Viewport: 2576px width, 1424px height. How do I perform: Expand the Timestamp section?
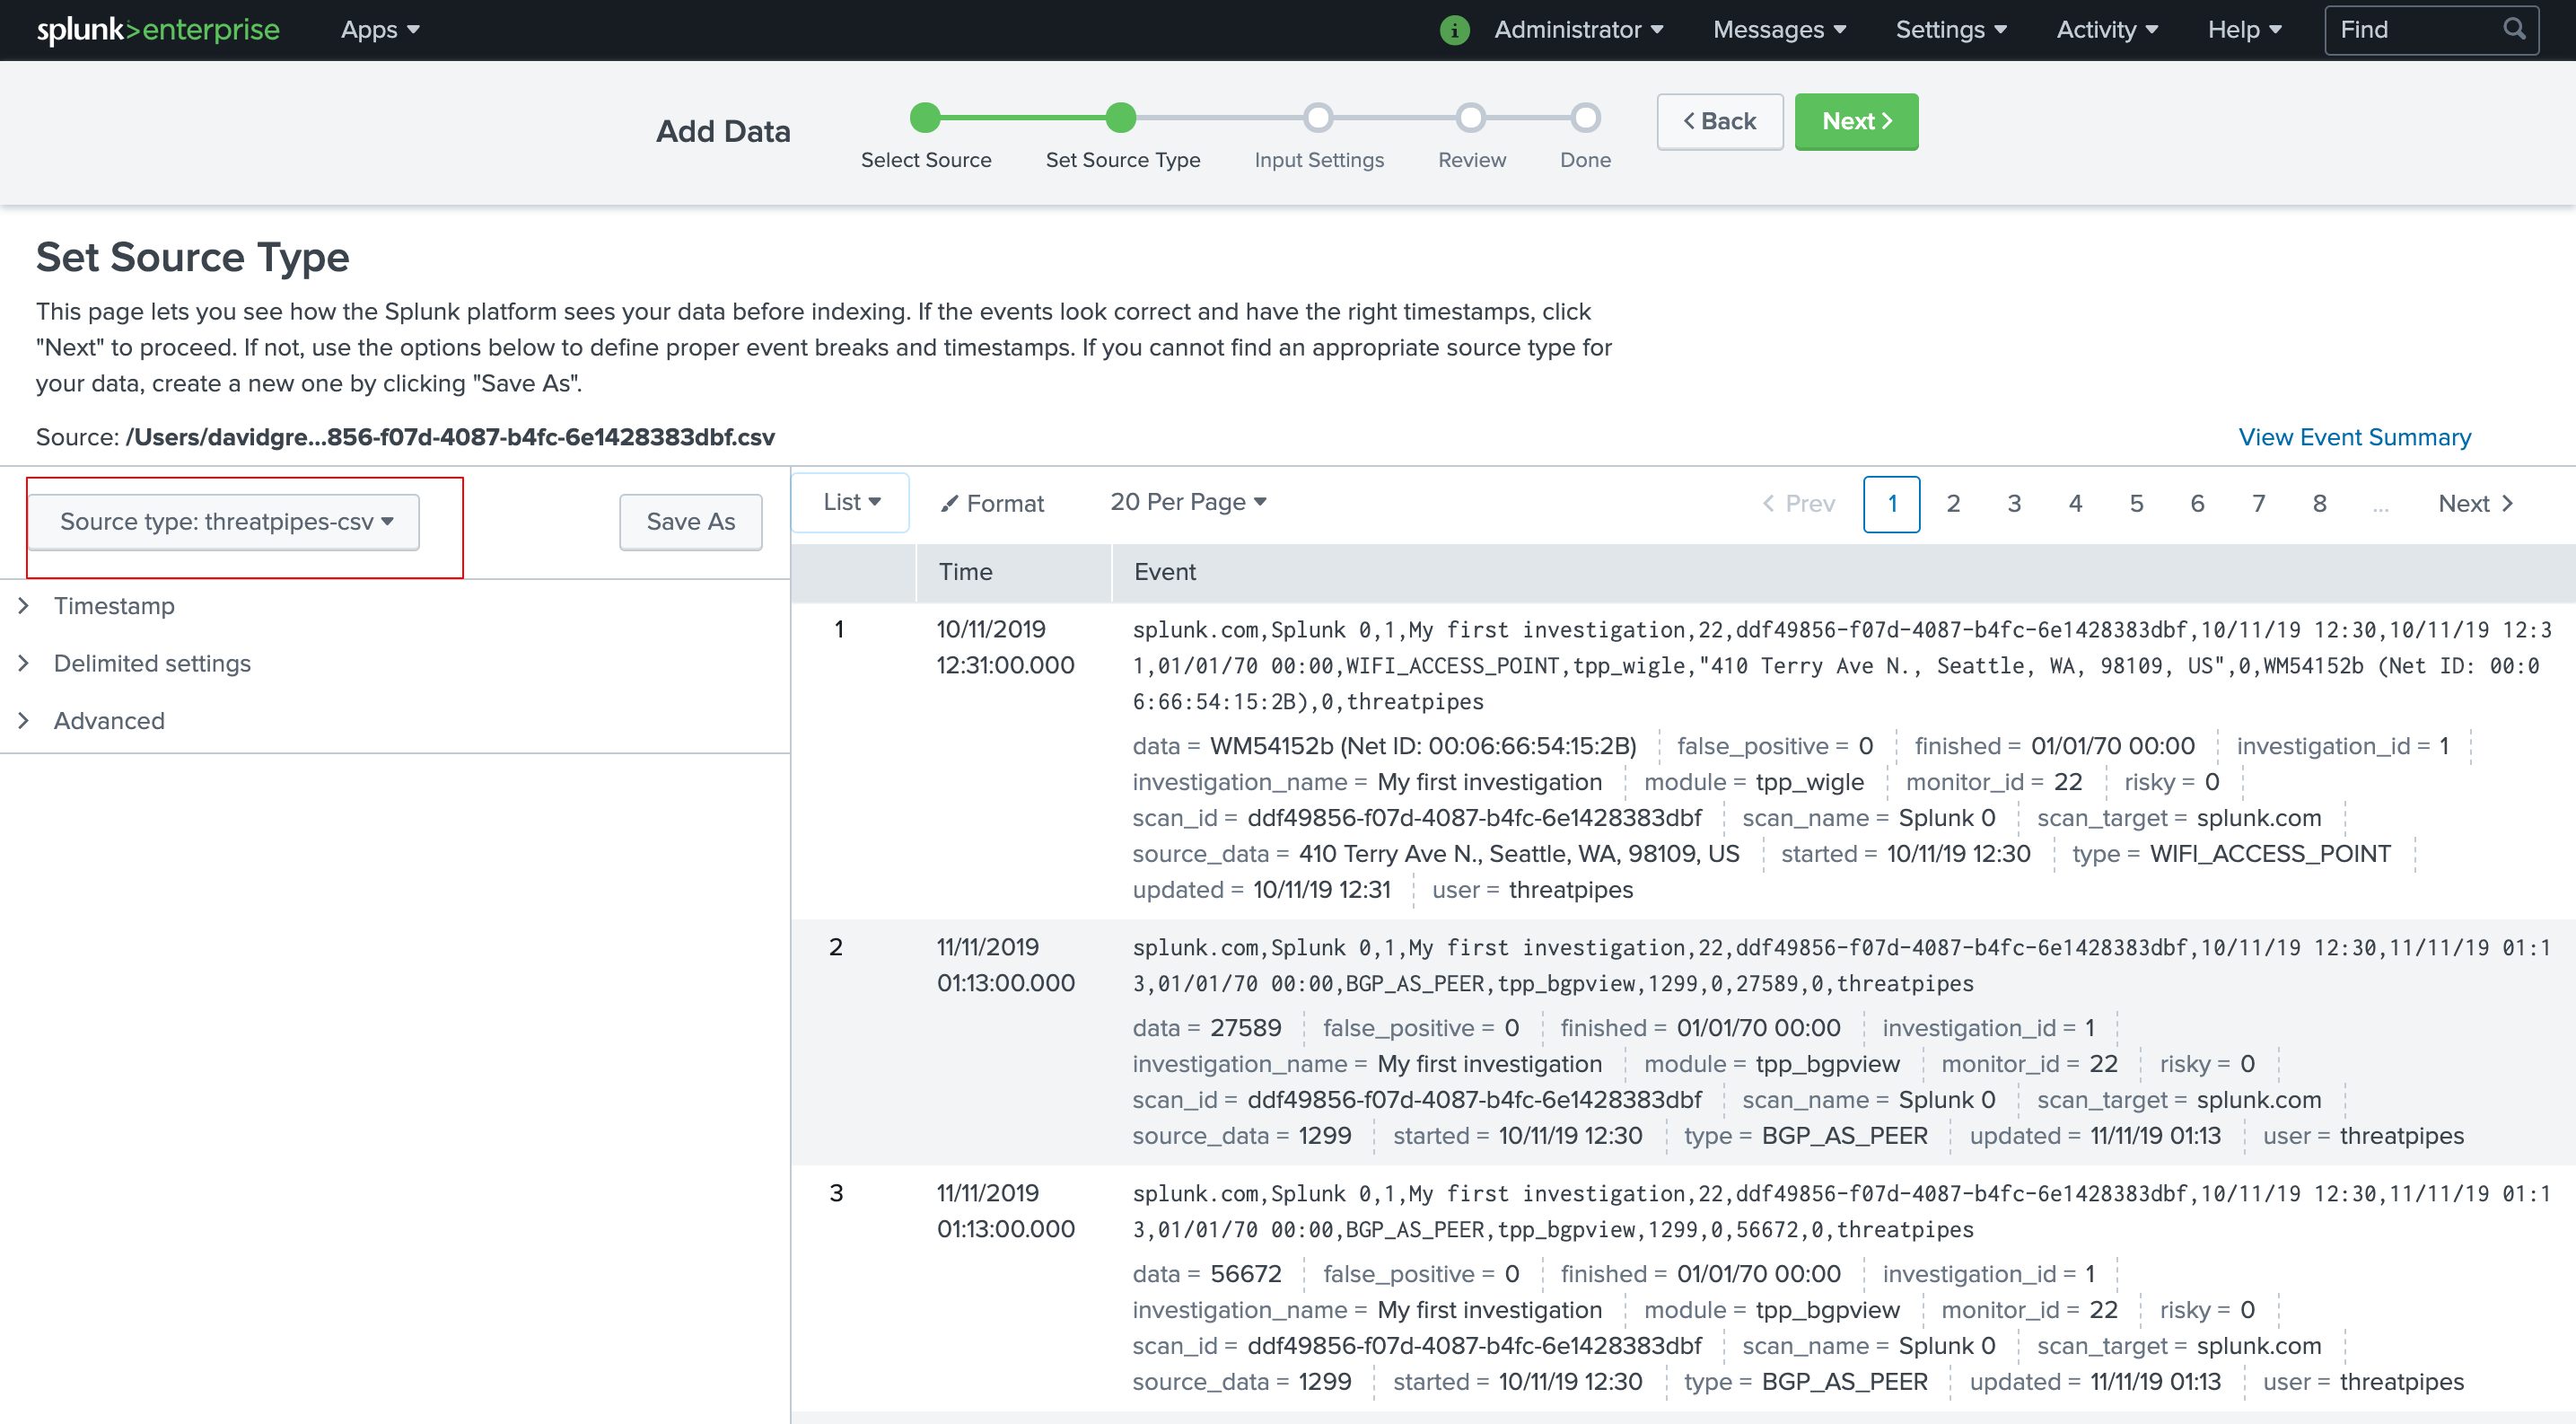pos(25,606)
